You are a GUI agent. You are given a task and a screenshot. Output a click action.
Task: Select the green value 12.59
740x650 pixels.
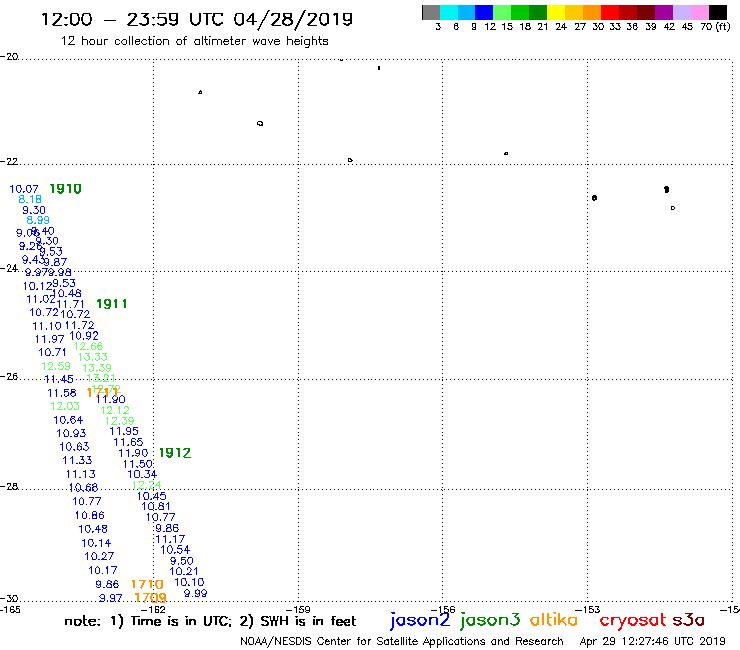[56, 366]
